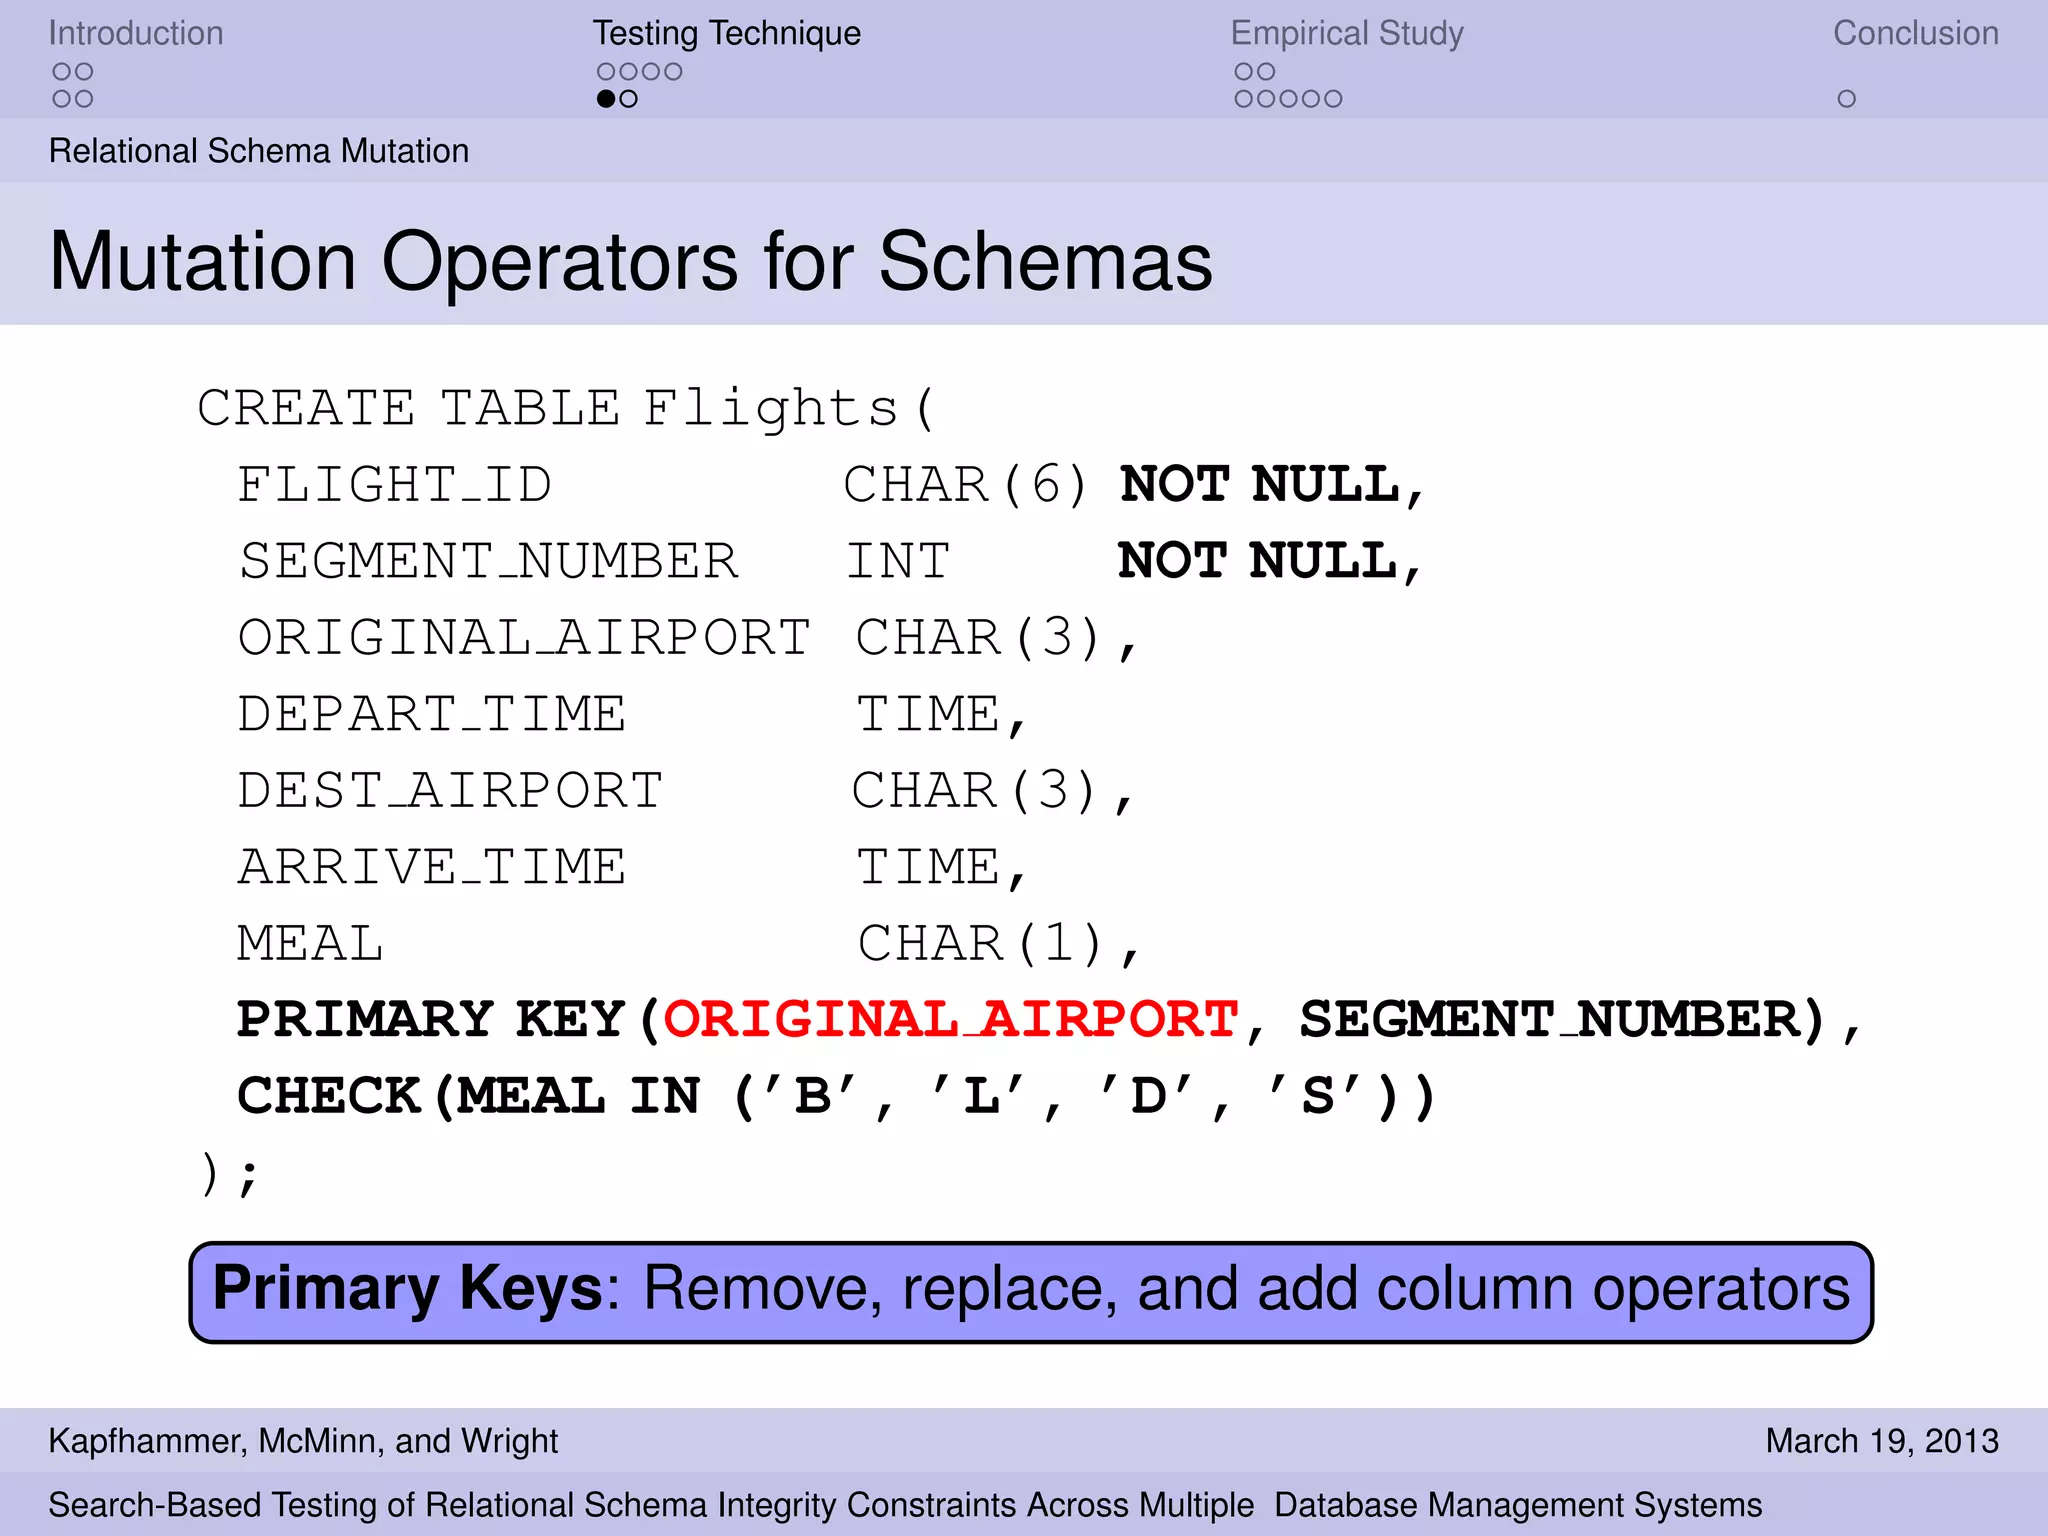Select the red ORIGINAL_AIRPORT in primary key
This screenshot has width=2048, height=1536.
point(952,1020)
